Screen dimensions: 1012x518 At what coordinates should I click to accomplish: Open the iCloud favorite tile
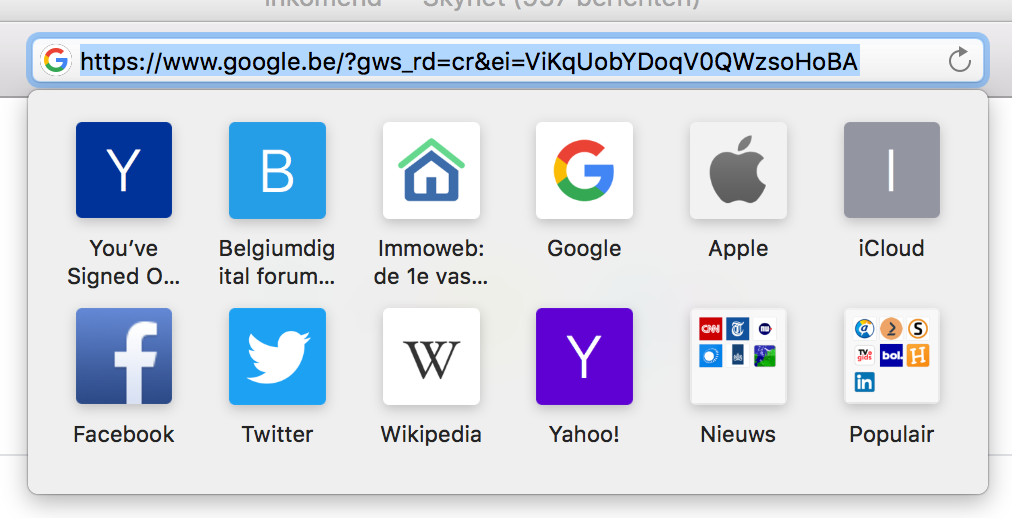pyautogui.click(x=892, y=170)
